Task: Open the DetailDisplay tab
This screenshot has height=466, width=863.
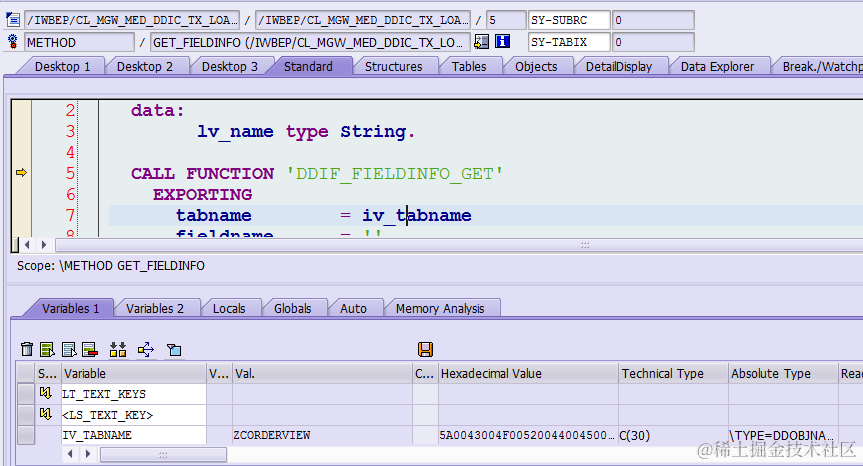Action: pyautogui.click(x=619, y=67)
